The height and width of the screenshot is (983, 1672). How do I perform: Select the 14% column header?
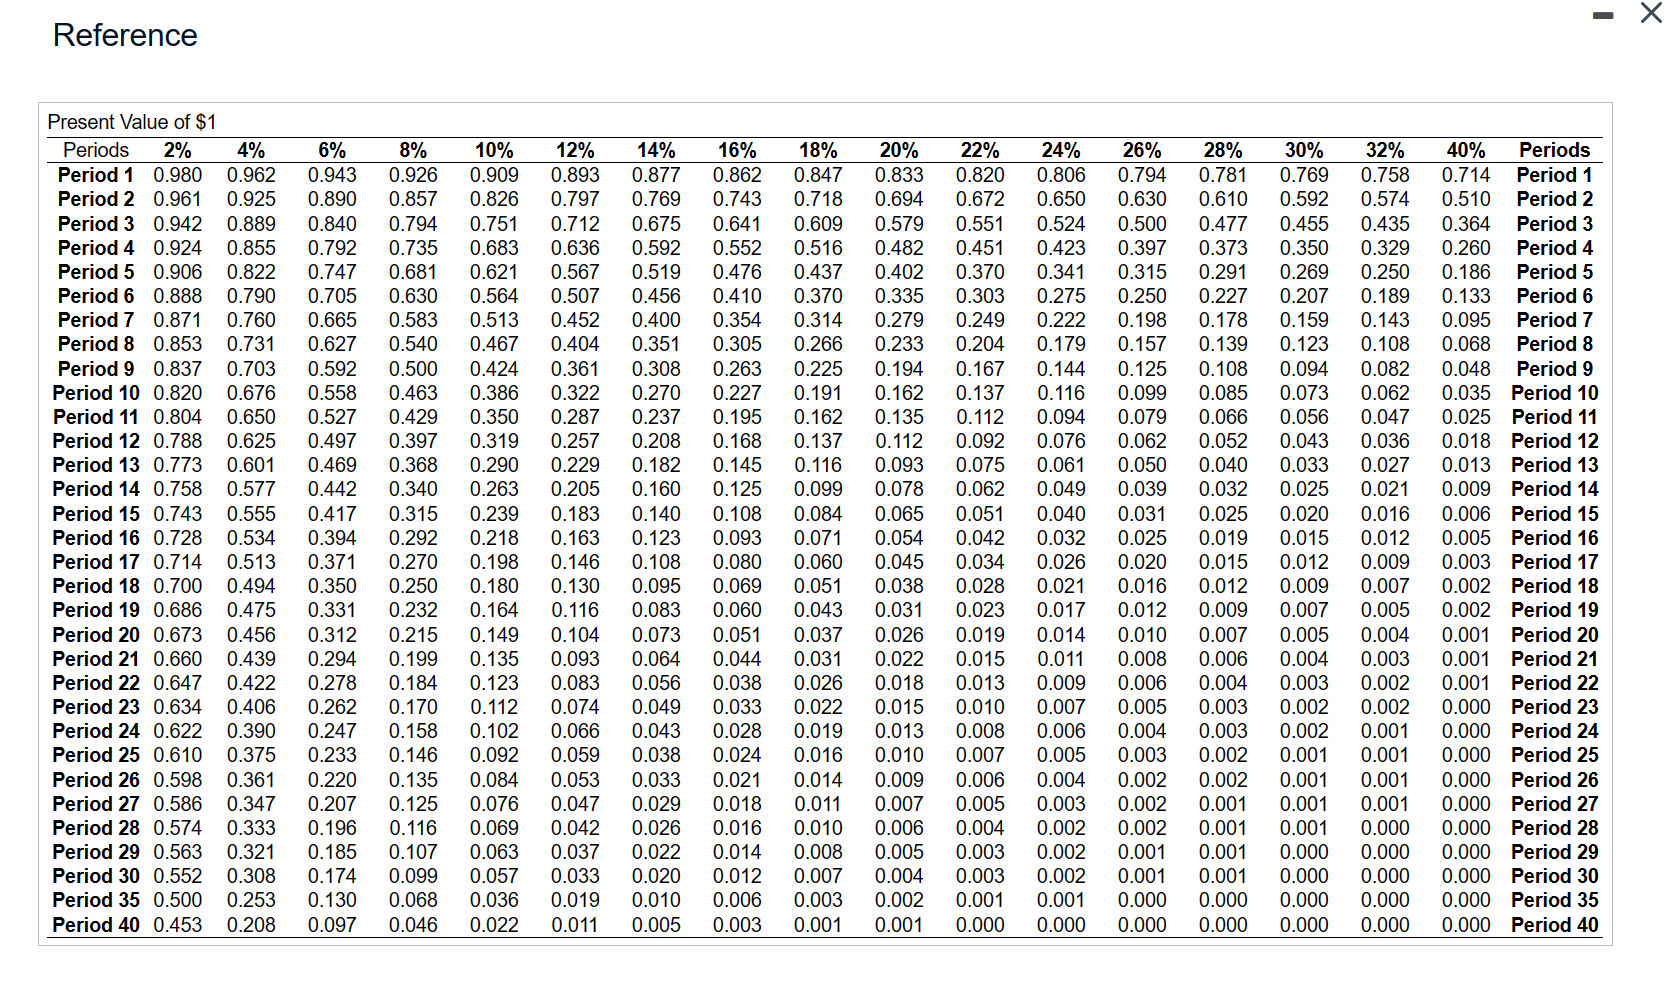tap(656, 150)
